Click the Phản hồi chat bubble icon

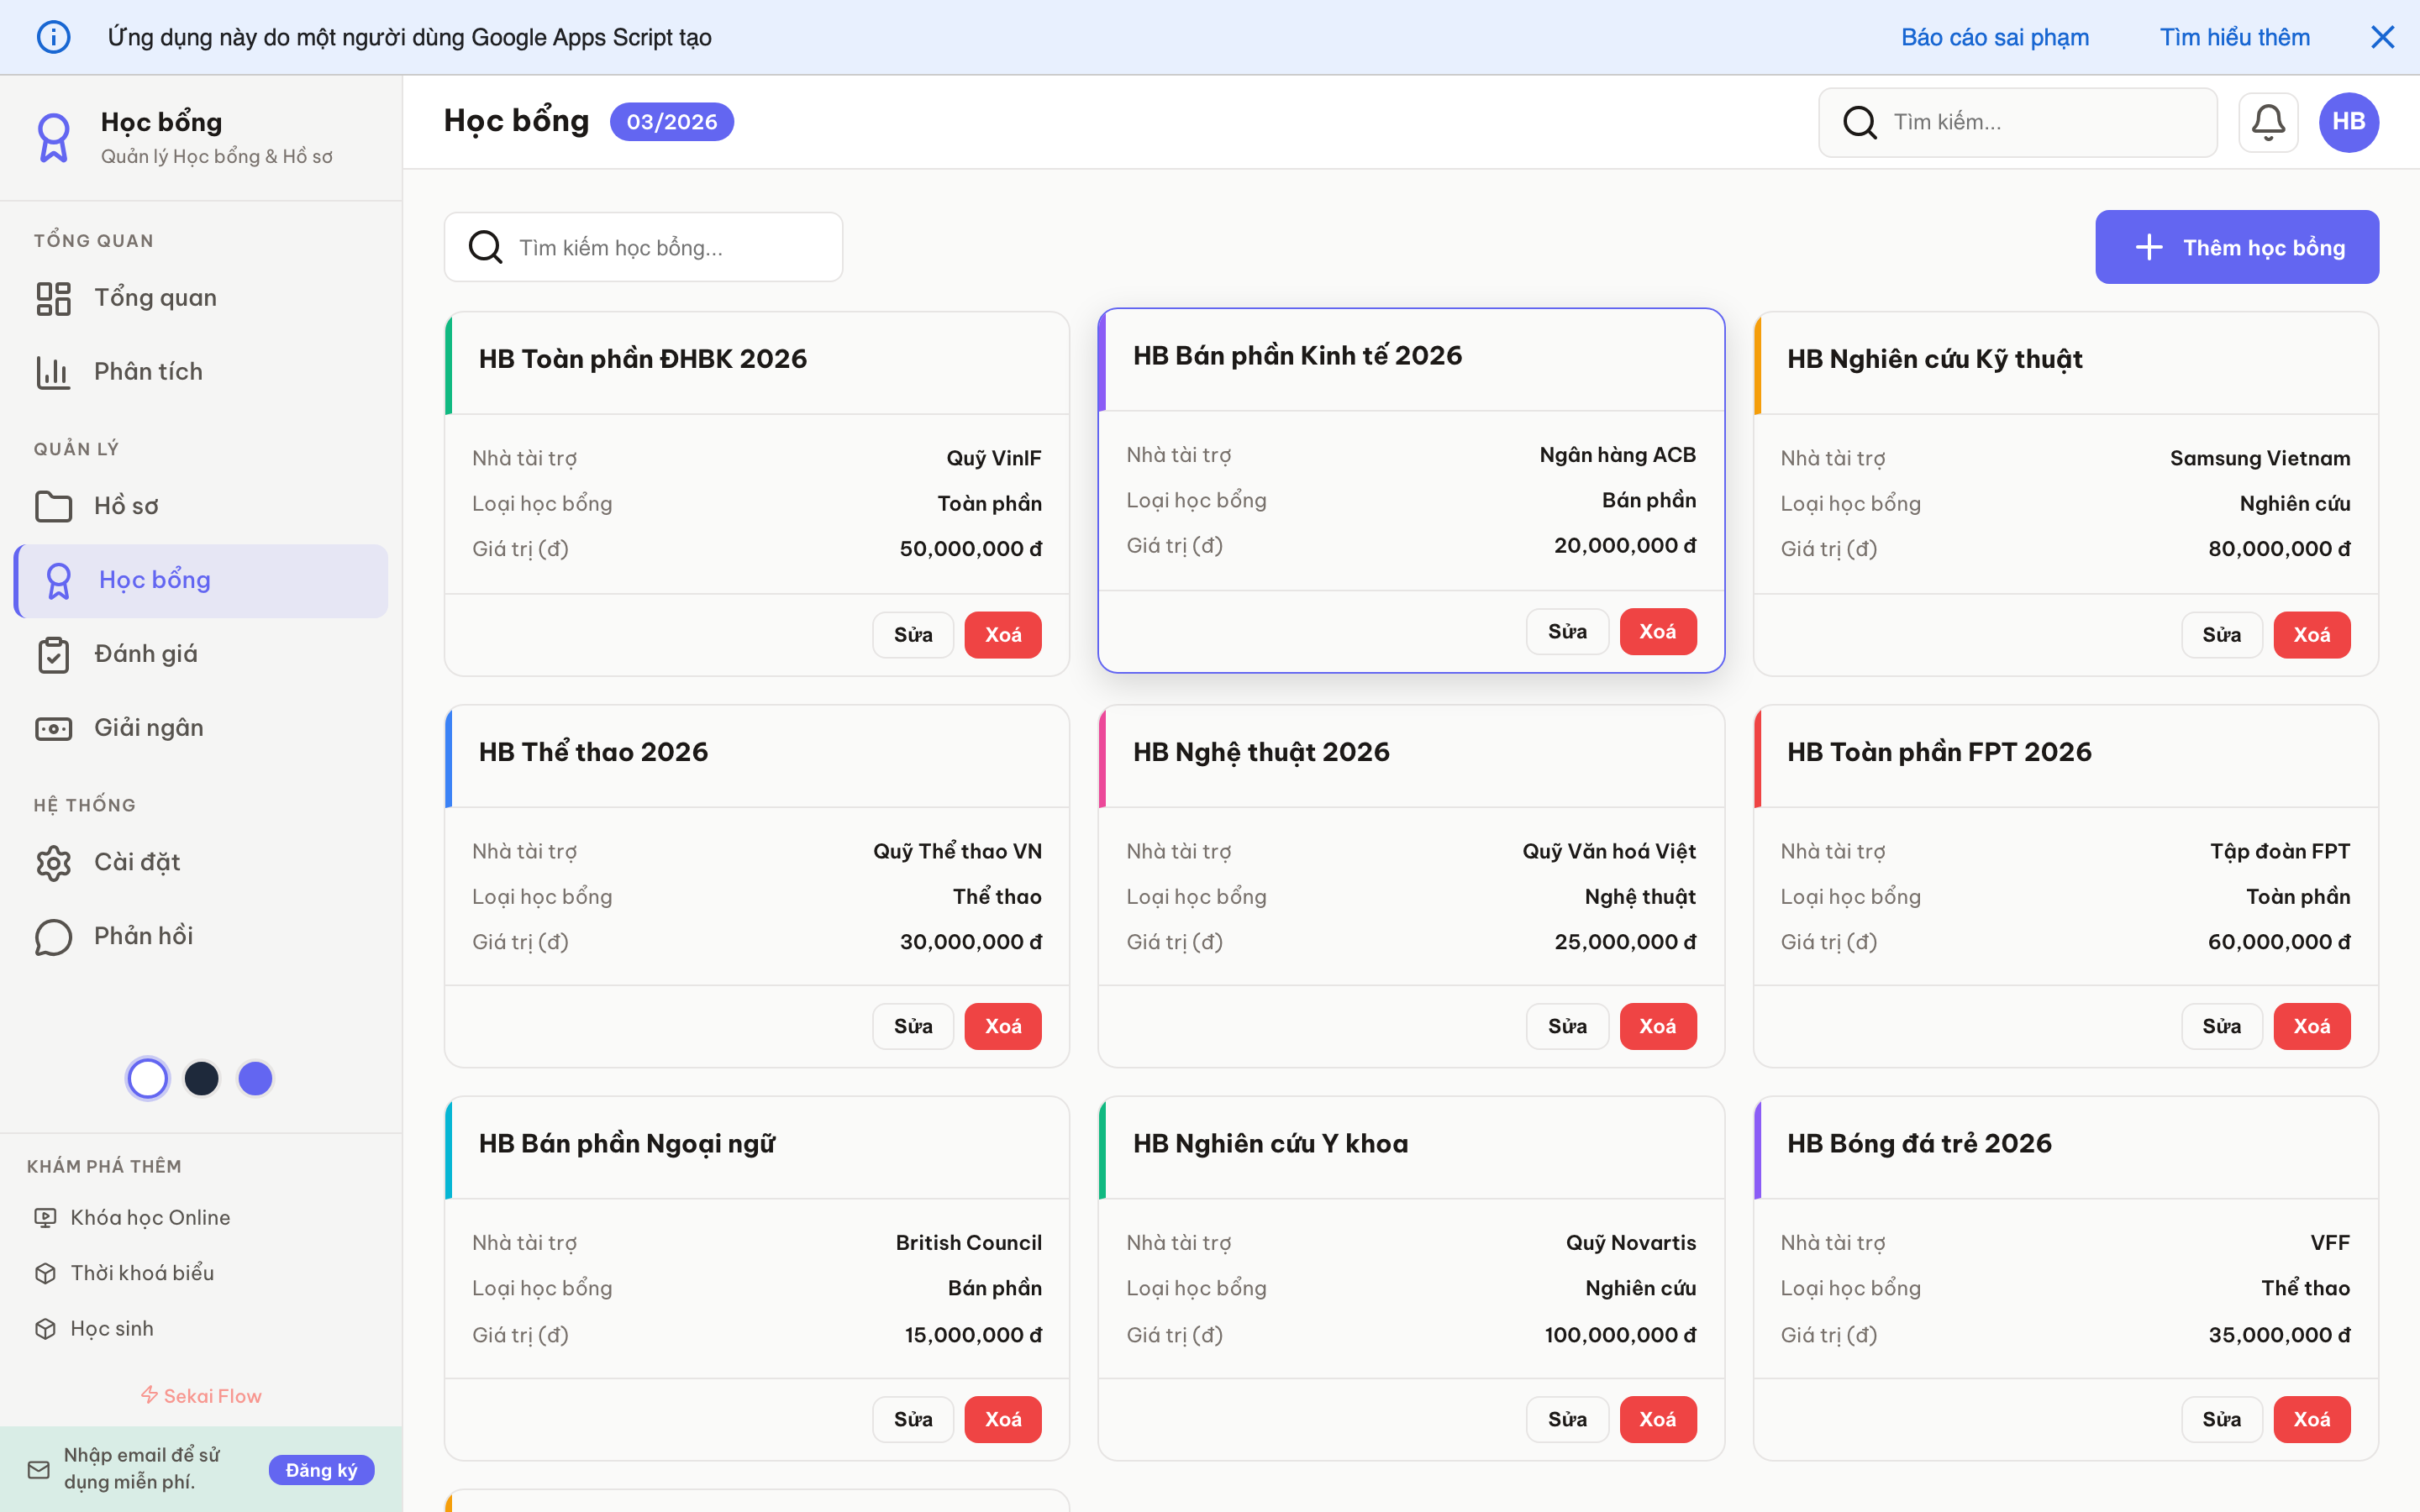tap(53, 937)
